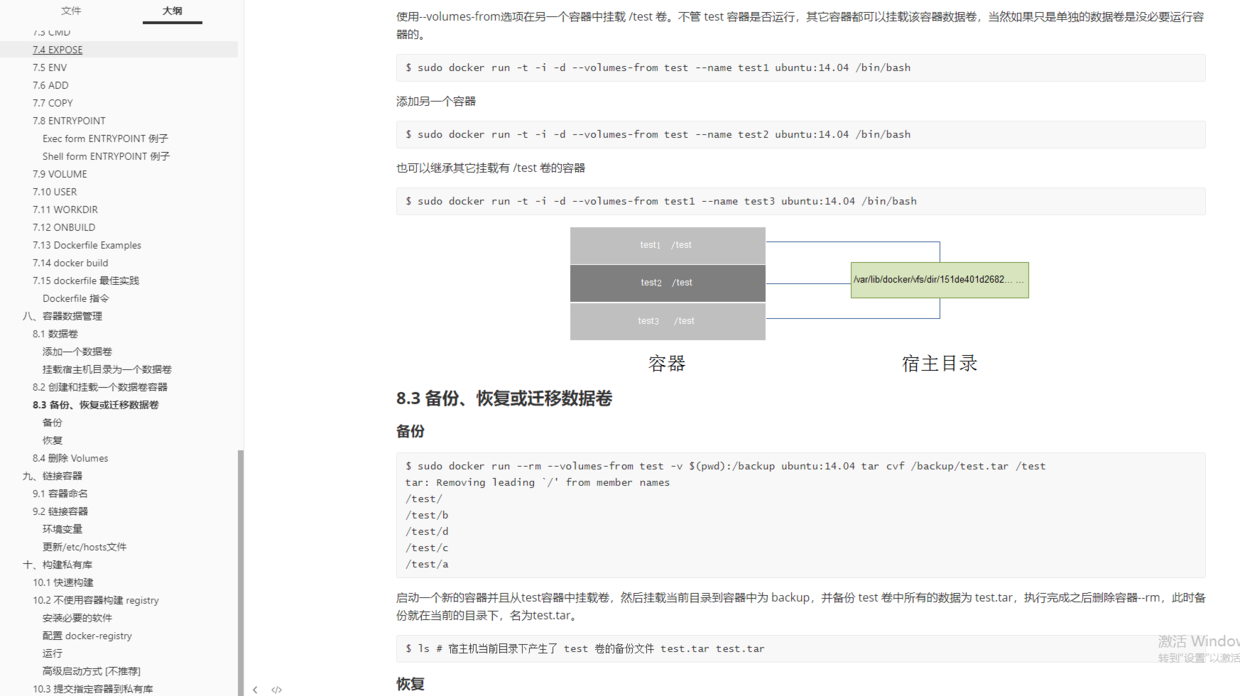Image resolution: width=1240 pixels, height=696 pixels.
Task: Jump to 7.9 VOLUME section
Action: [x=59, y=174]
